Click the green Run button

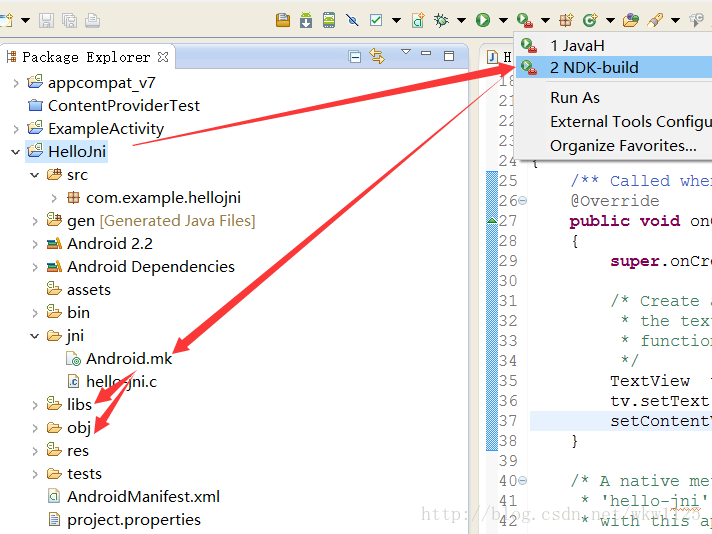(x=483, y=20)
